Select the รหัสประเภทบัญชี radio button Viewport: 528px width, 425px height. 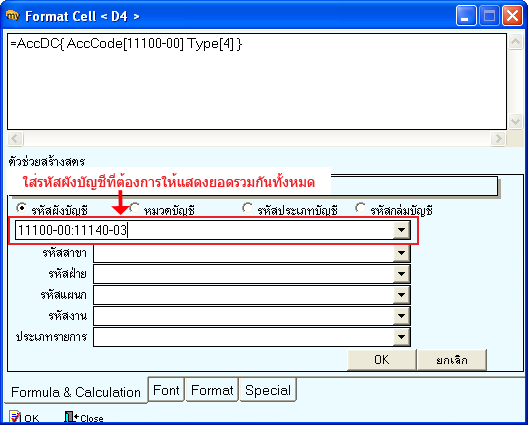click(x=248, y=208)
